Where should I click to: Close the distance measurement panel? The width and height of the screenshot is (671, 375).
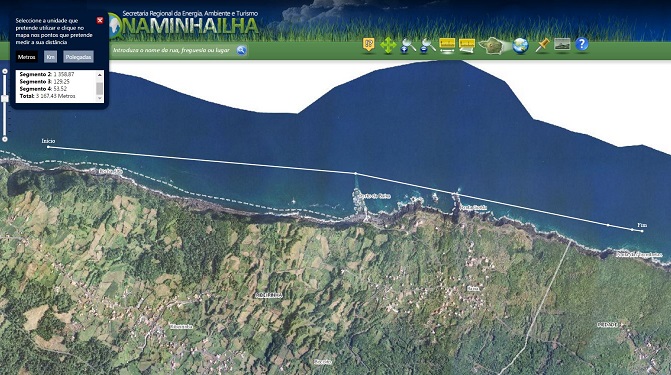pyautogui.click(x=100, y=20)
